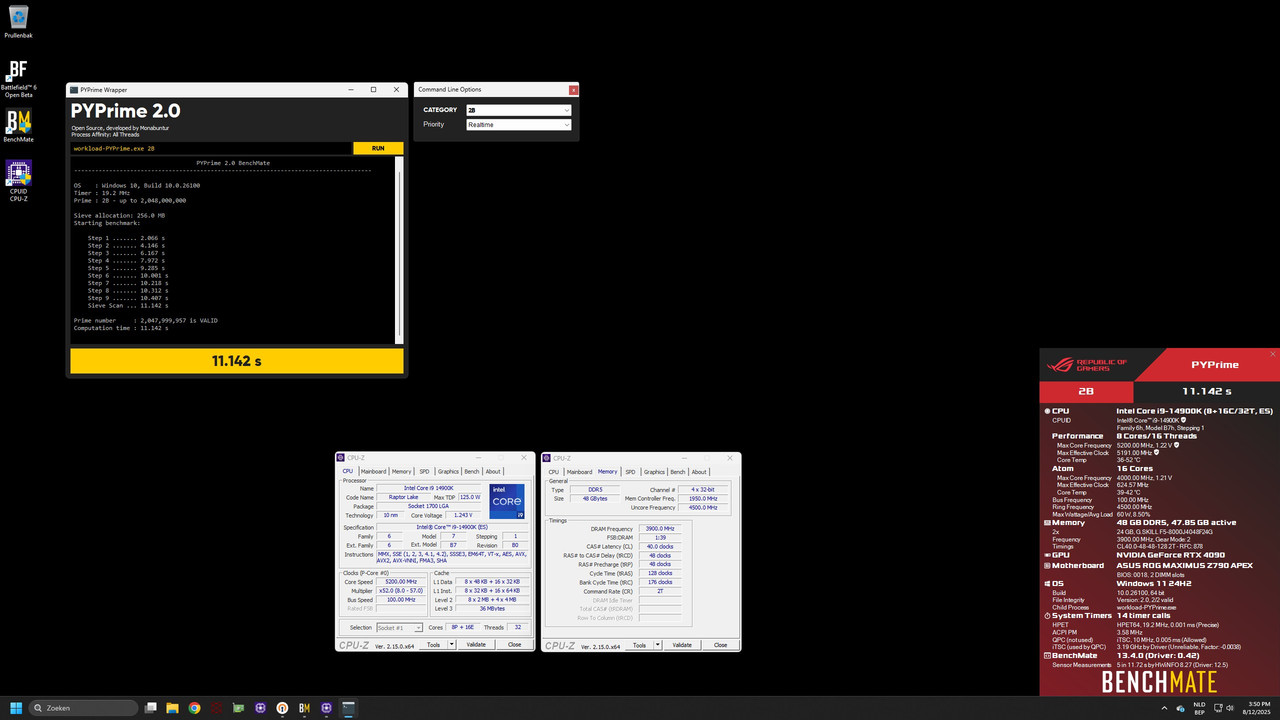Maximize the PYPrime Wrapper window

tap(373, 90)
